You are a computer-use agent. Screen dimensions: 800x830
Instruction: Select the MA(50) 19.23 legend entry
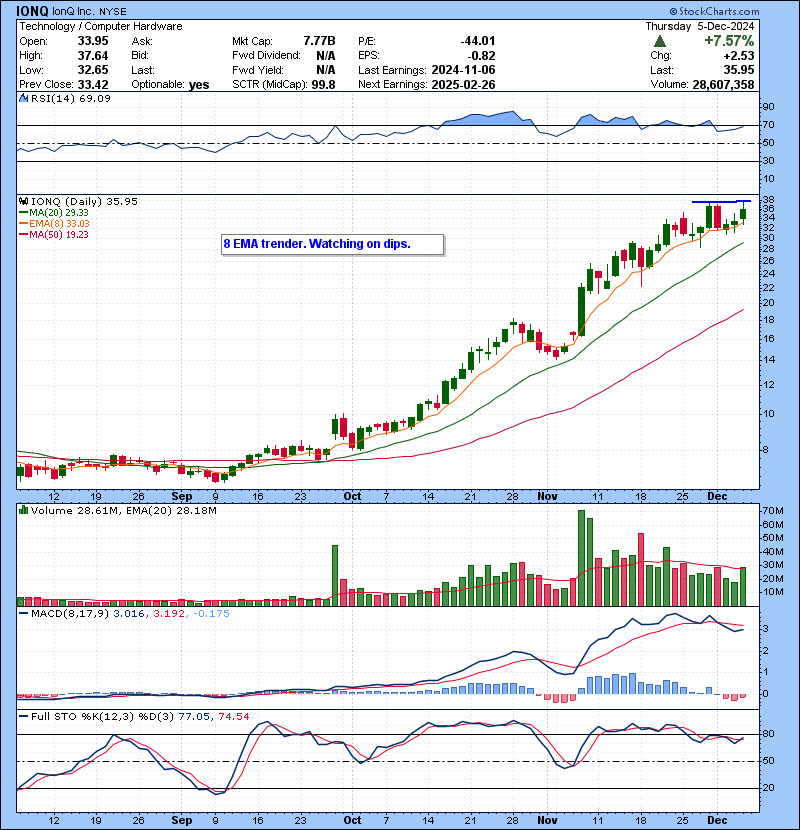(54, 234)
